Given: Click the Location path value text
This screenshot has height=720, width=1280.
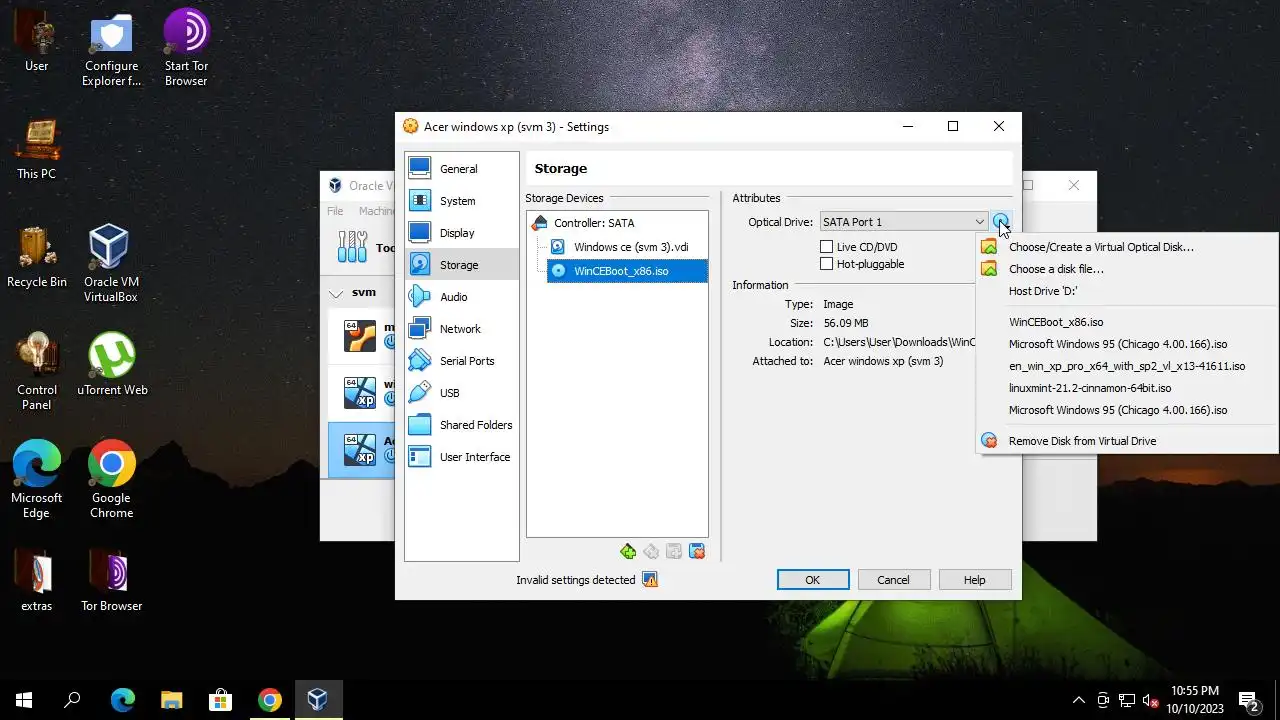Looking at the screenshot, I should tap(898, 342).
